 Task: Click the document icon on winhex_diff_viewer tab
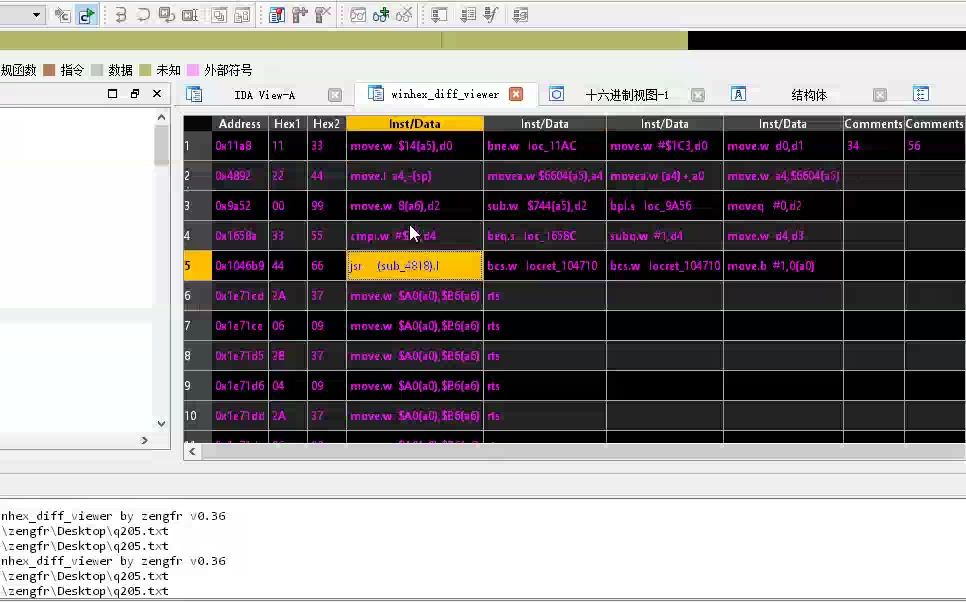coord(375,93)
